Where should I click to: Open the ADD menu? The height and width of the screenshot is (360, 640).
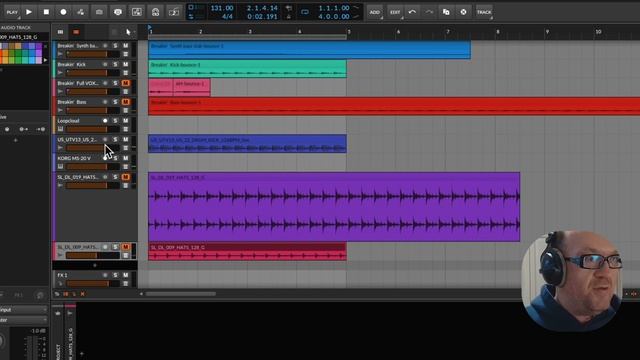[x=375, y=12]
